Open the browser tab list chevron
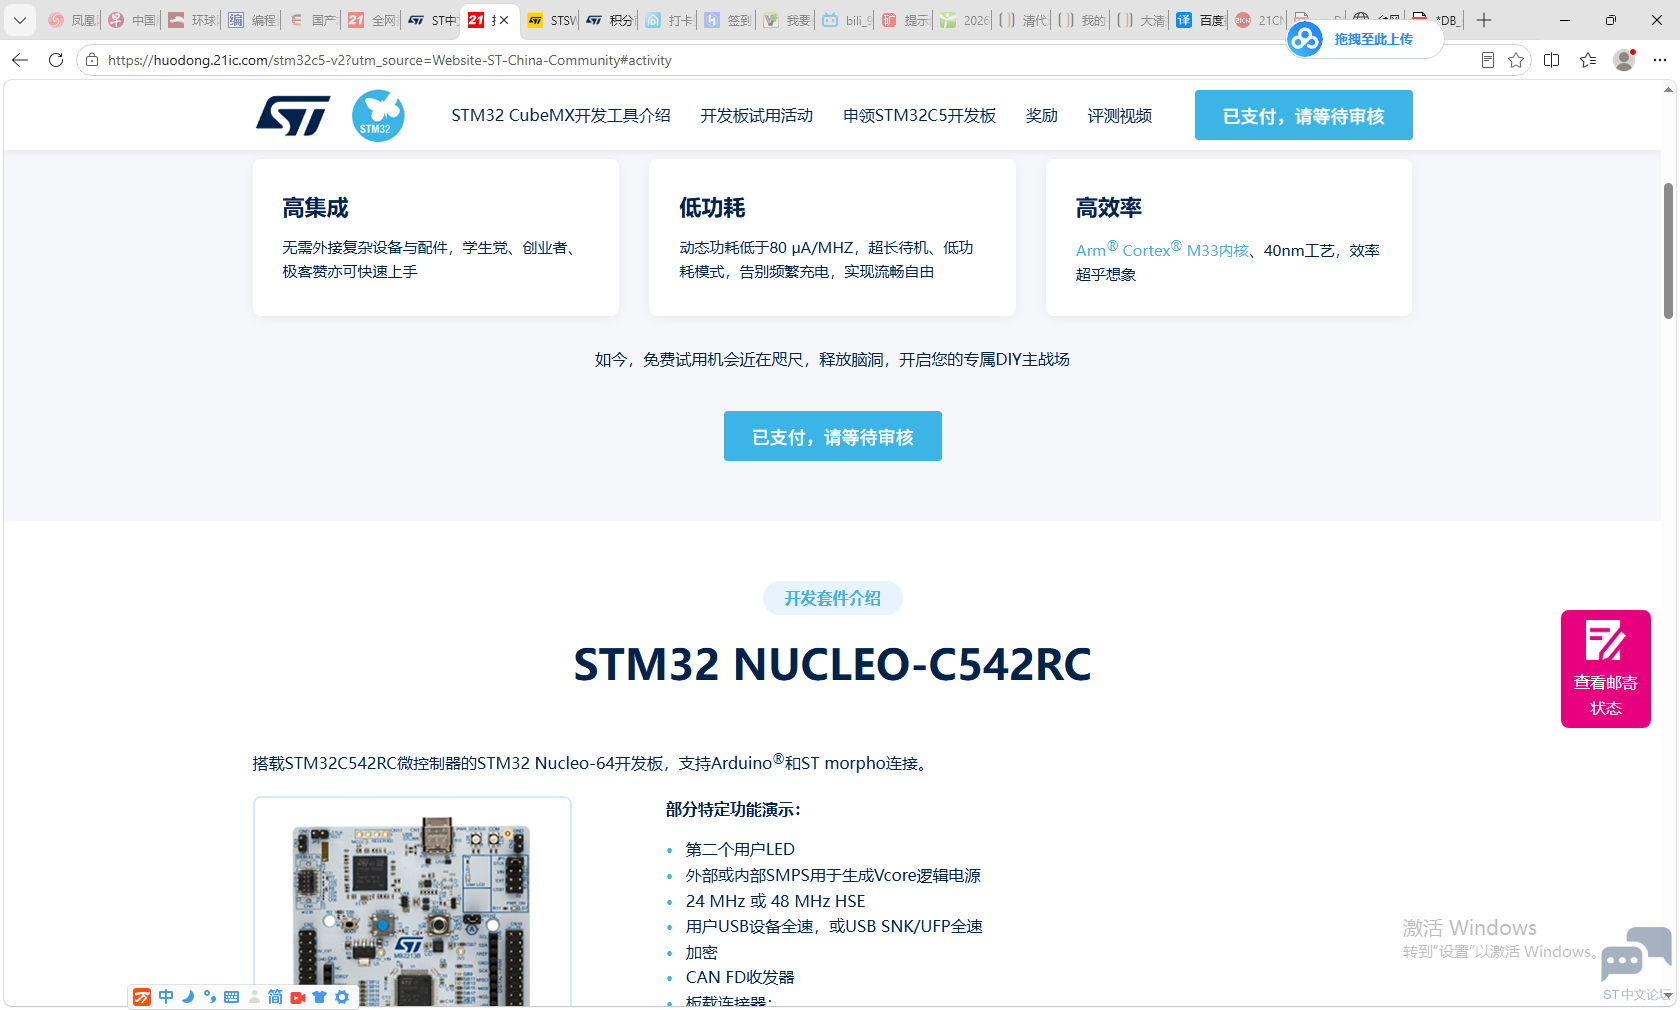 [19, 20]
